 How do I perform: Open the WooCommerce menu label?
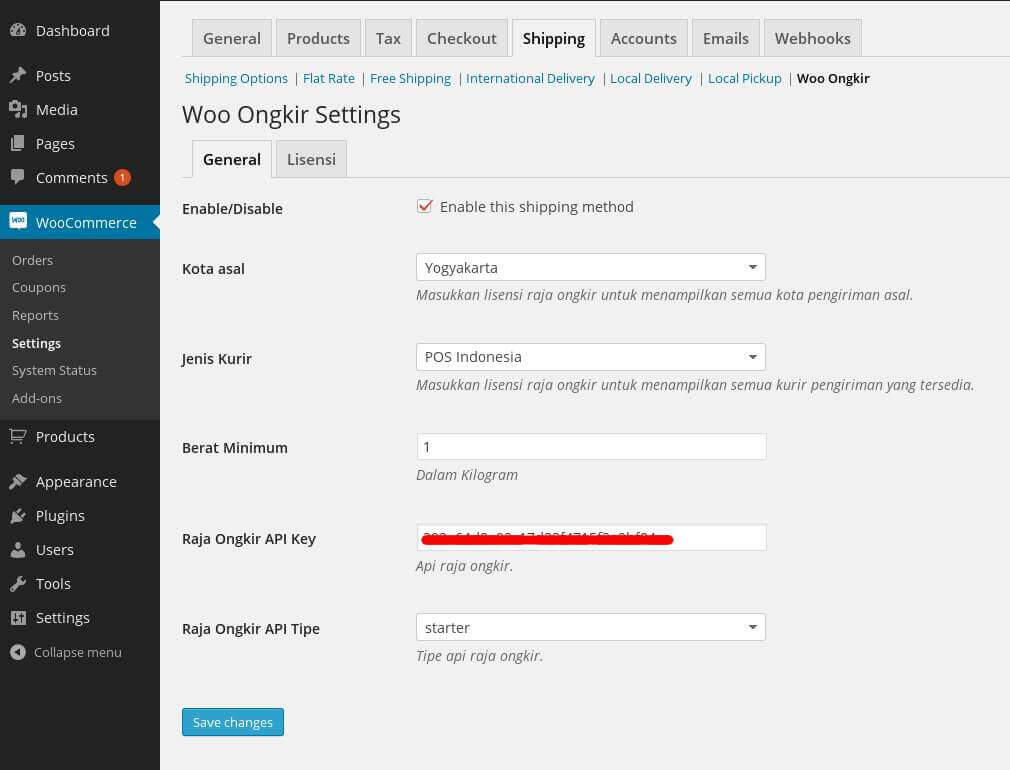click(x=86, y=223)
